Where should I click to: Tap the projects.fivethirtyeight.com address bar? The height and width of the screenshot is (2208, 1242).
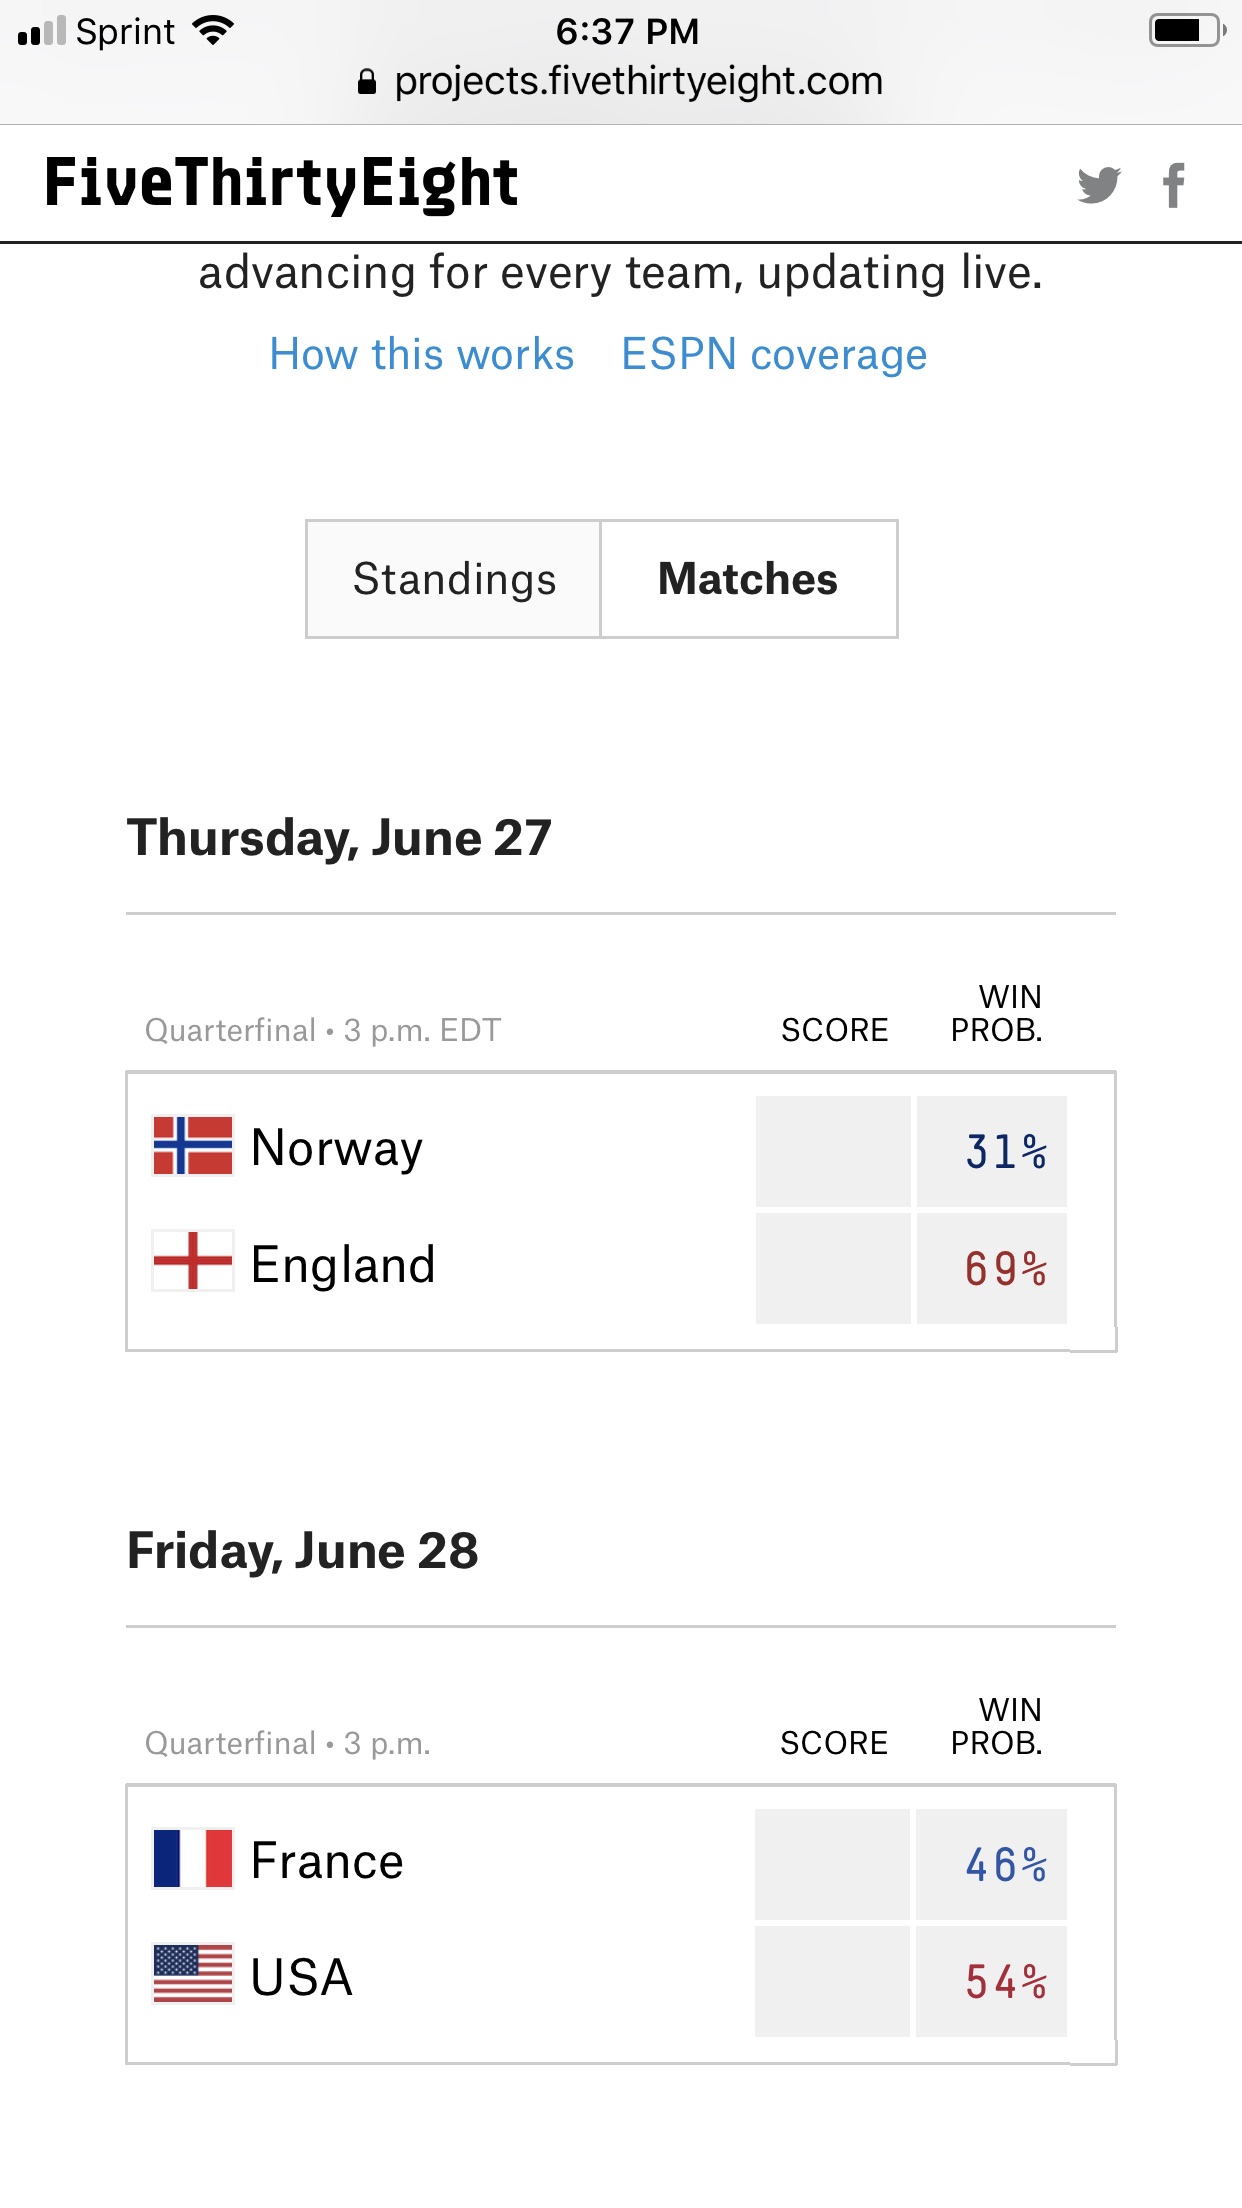[x=638, y=82]
